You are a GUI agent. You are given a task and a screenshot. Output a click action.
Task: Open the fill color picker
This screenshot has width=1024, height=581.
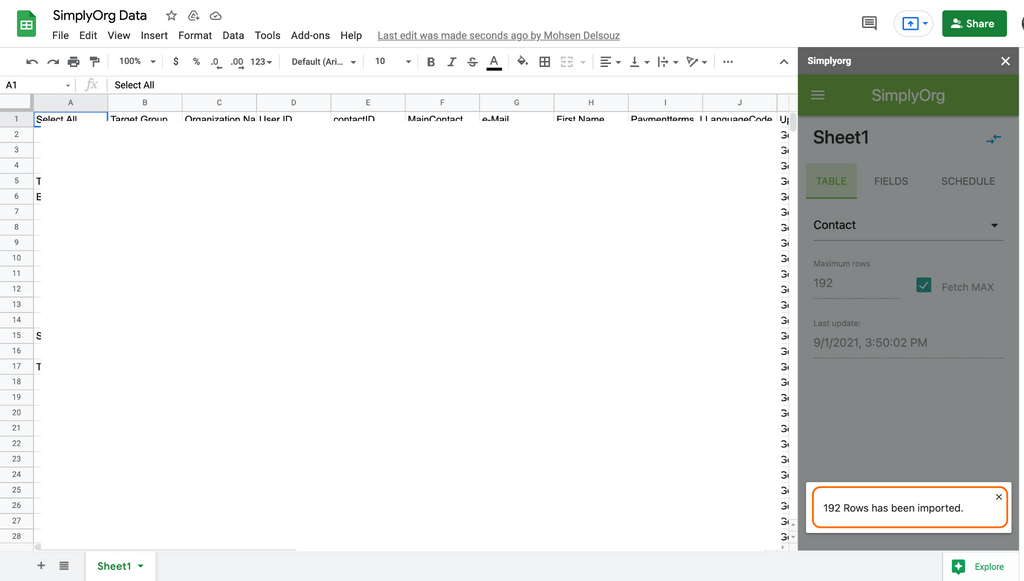click(522, 61)
